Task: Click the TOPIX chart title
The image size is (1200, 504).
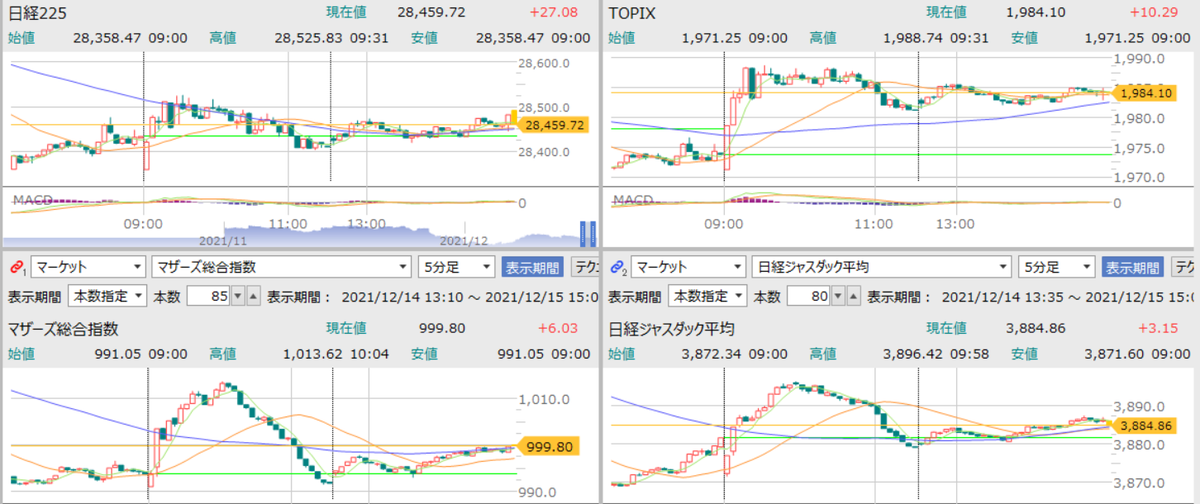Action: [x=632, y=13]
